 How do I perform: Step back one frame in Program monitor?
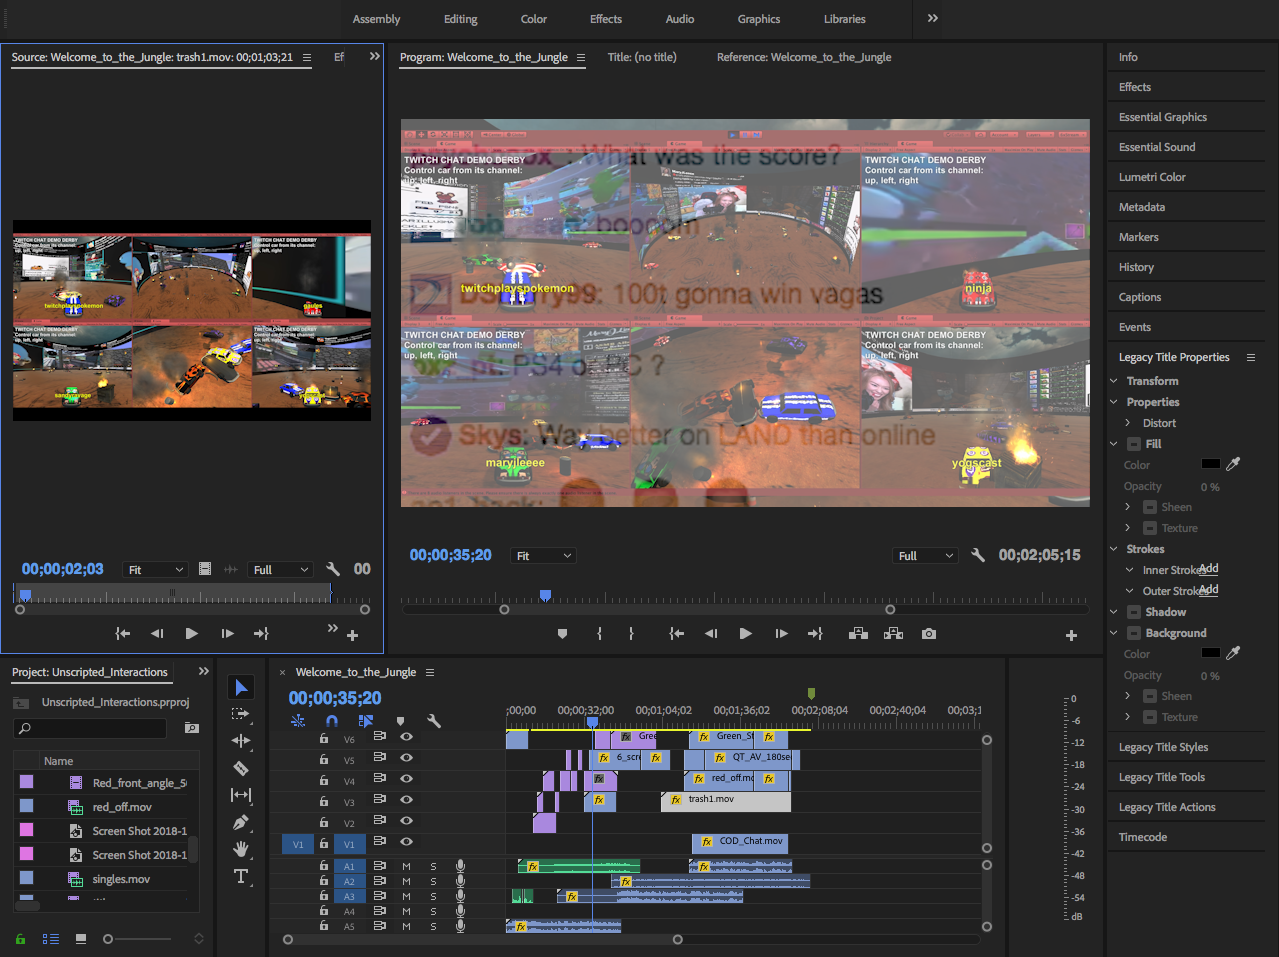pos(711,634)
